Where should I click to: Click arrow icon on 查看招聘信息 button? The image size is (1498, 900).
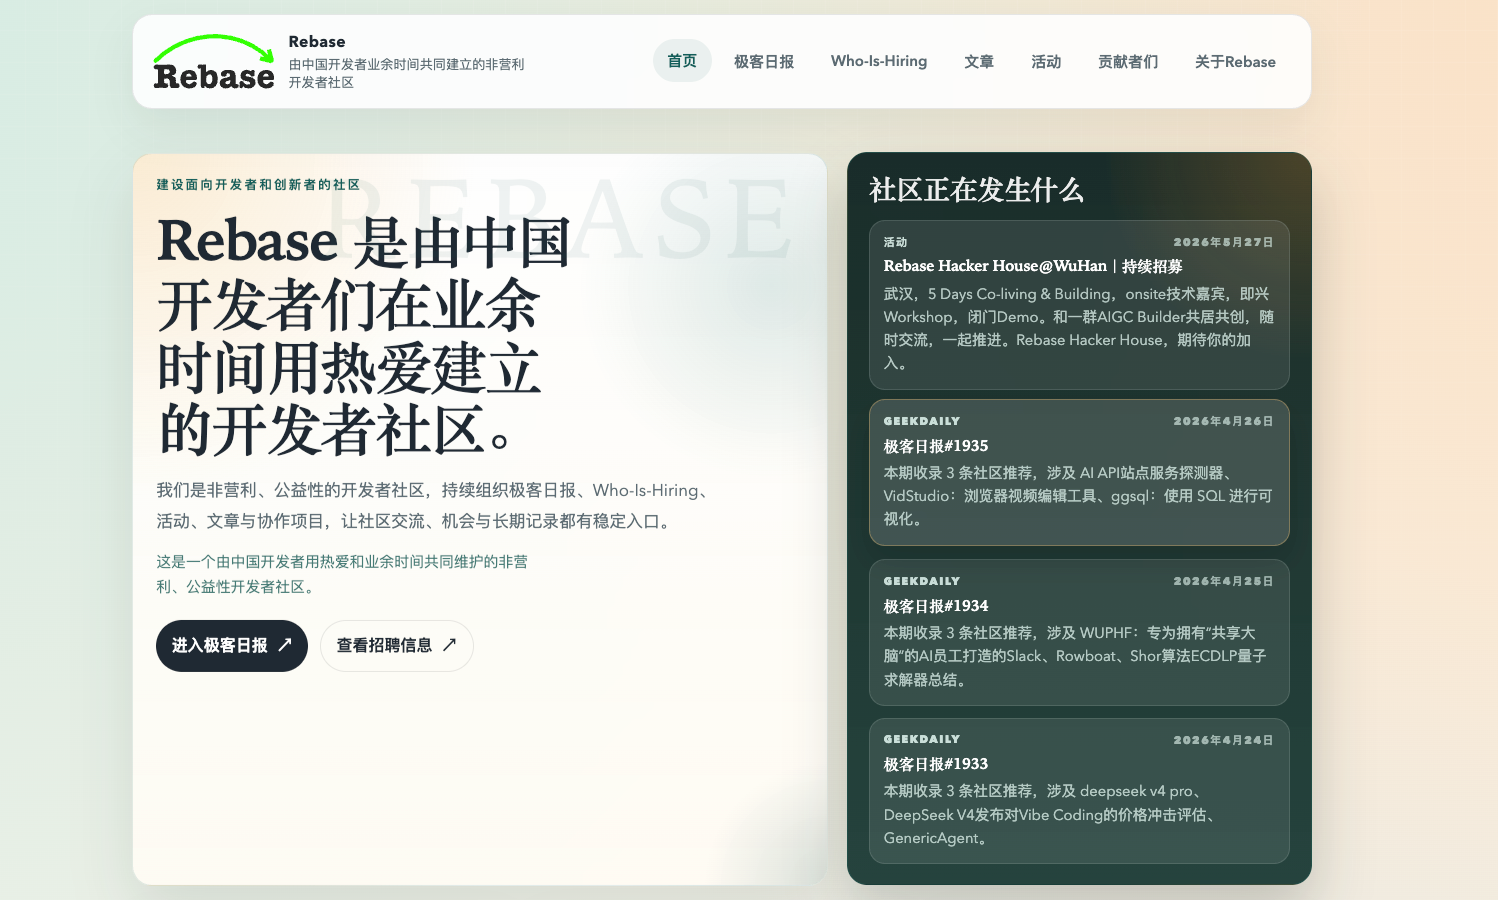[x=450, y=645]
